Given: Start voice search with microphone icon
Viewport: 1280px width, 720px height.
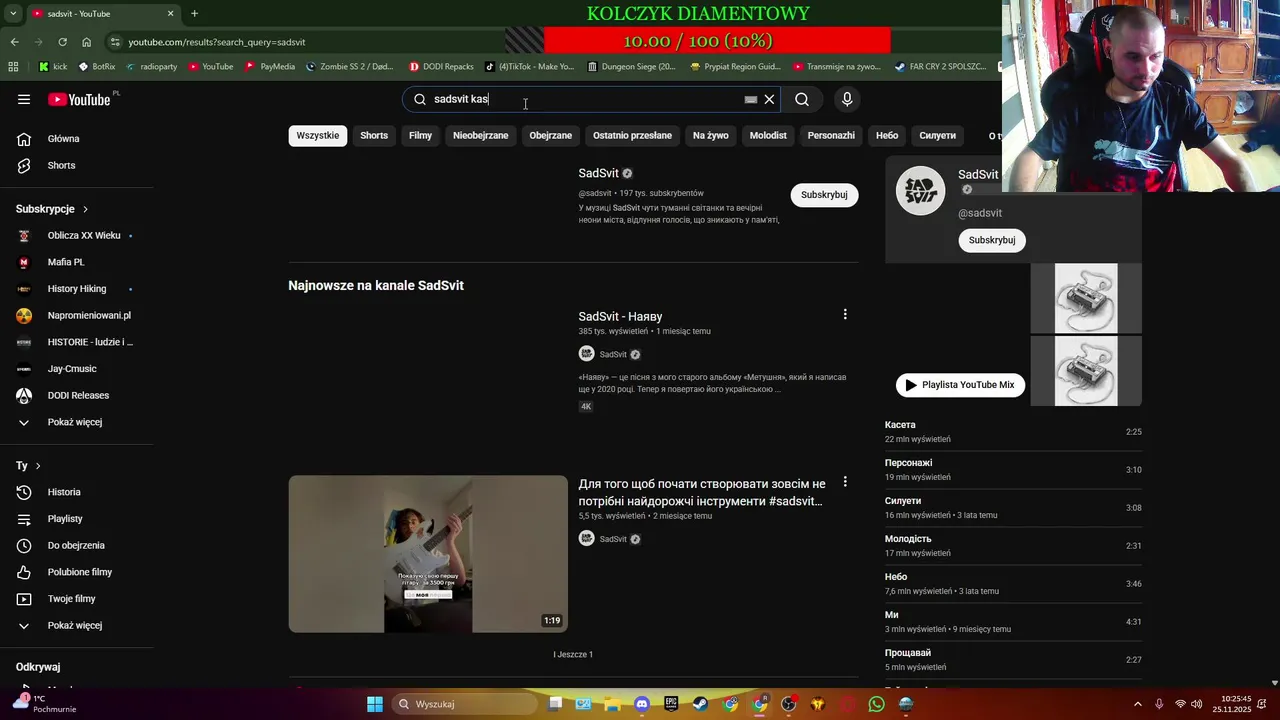Looking at the screenshot, I should 847,99.
